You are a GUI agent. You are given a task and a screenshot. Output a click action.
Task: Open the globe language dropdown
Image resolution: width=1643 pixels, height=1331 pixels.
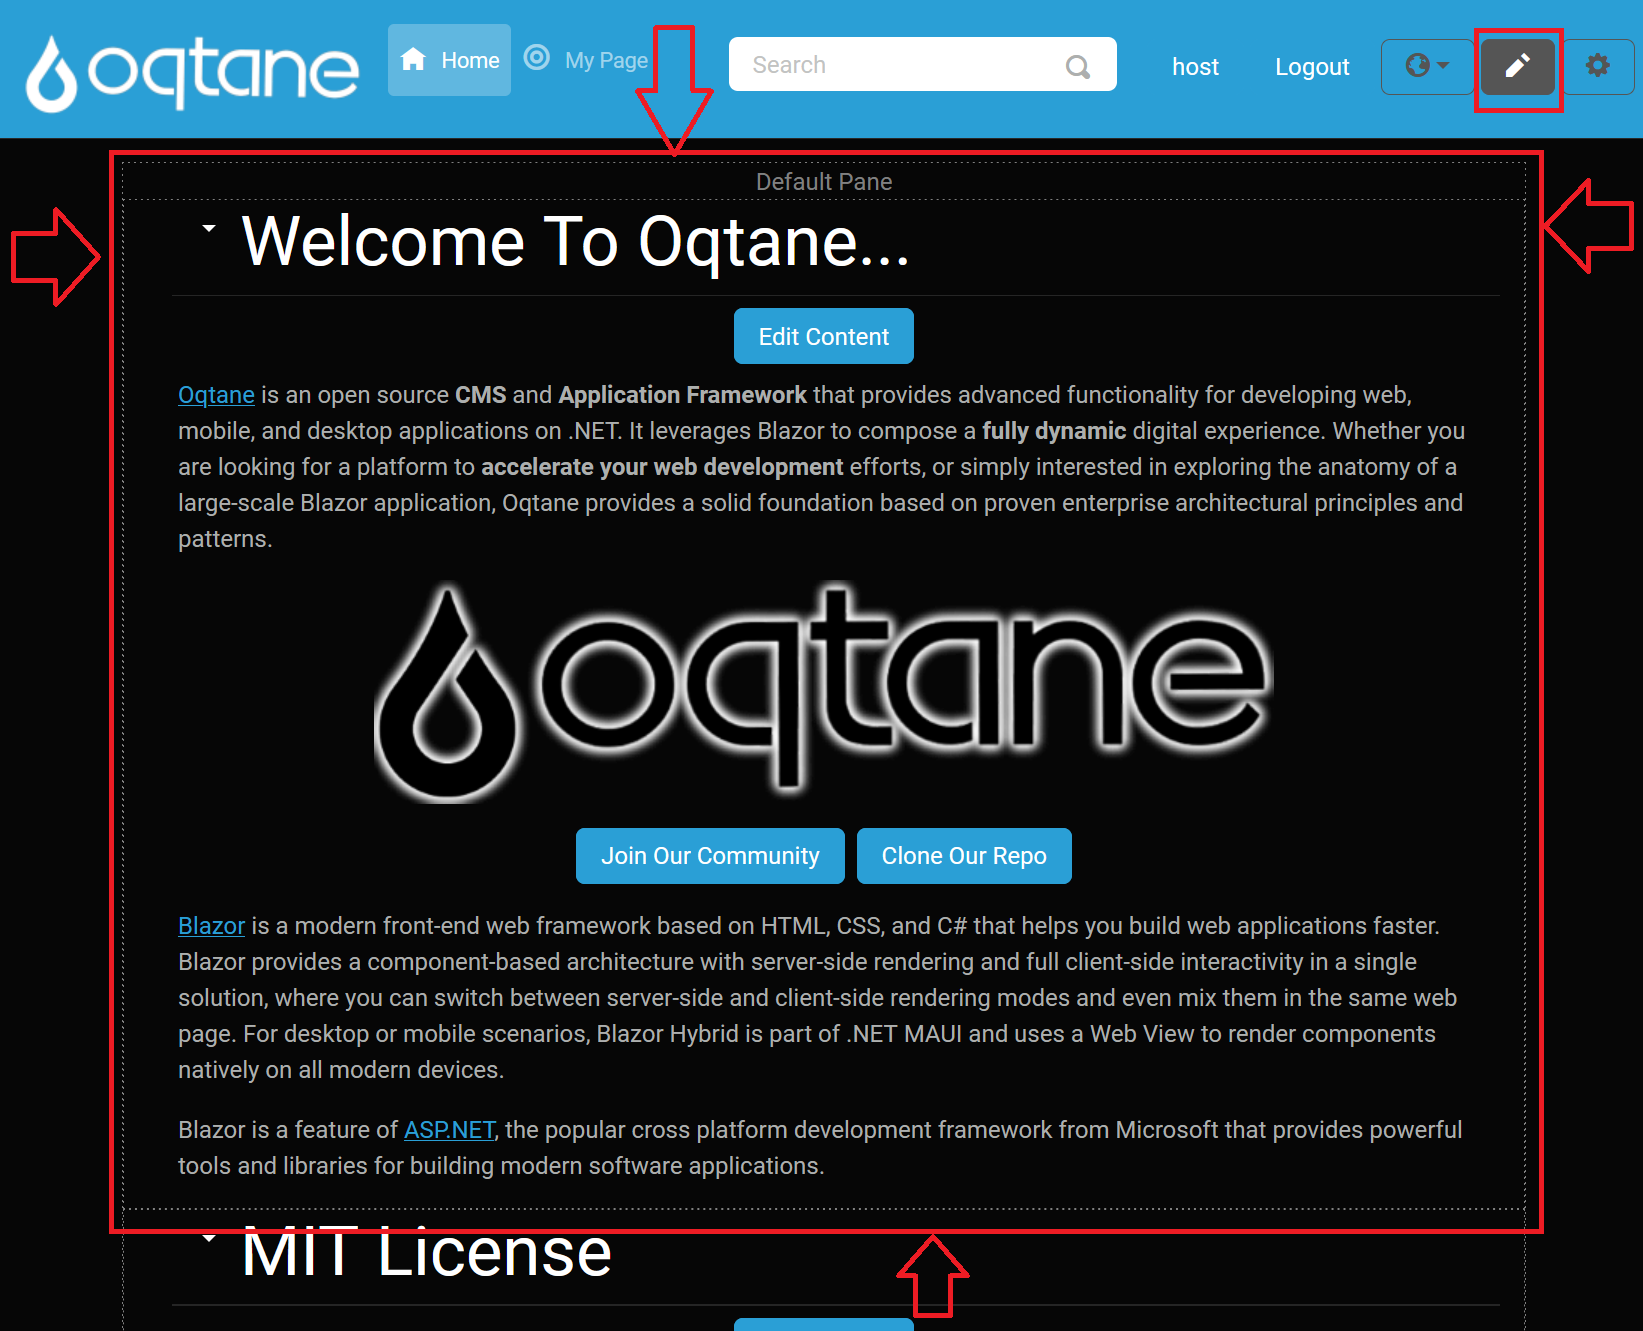tap(1427, 66)
